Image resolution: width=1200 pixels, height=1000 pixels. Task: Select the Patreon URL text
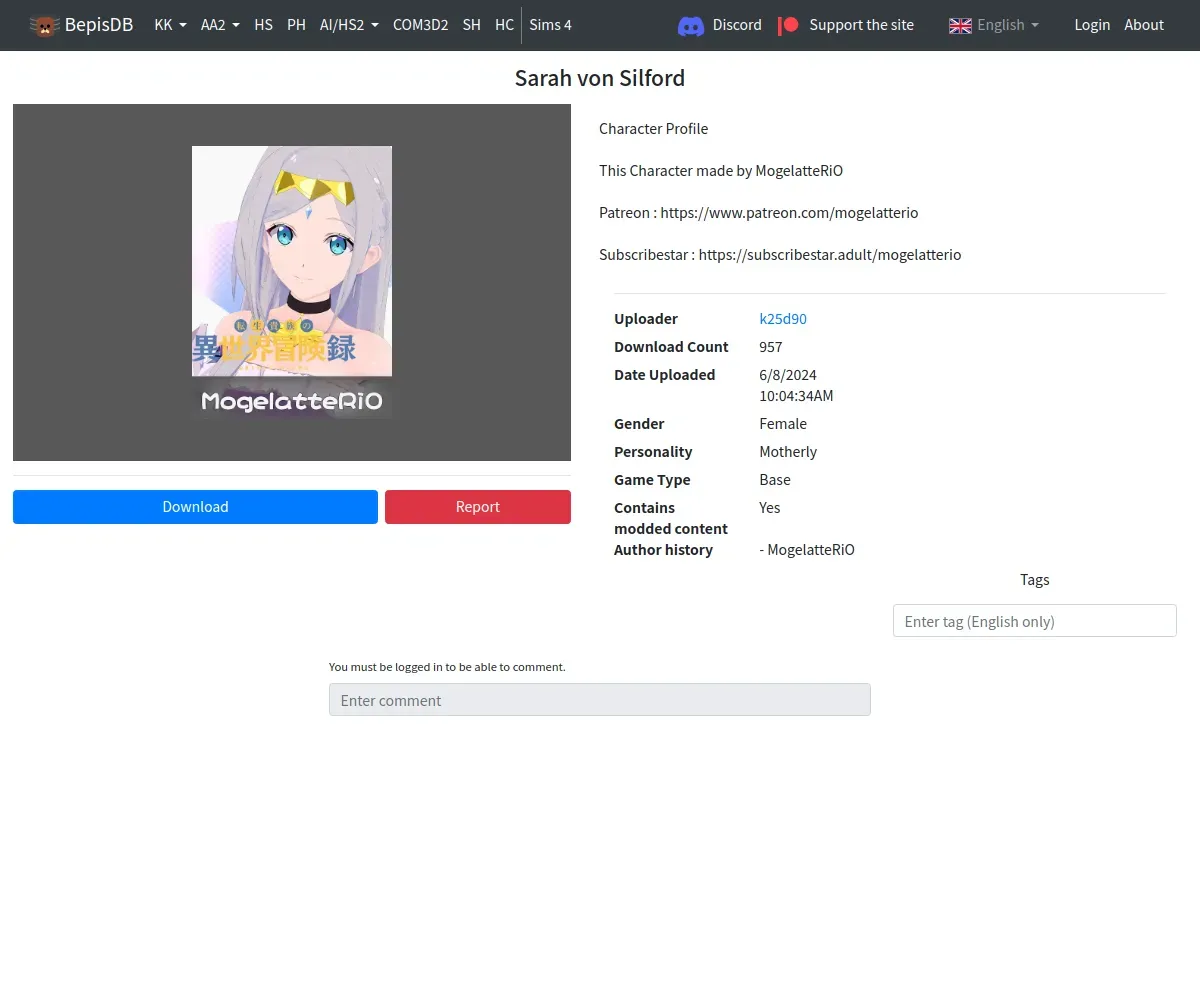789,213
